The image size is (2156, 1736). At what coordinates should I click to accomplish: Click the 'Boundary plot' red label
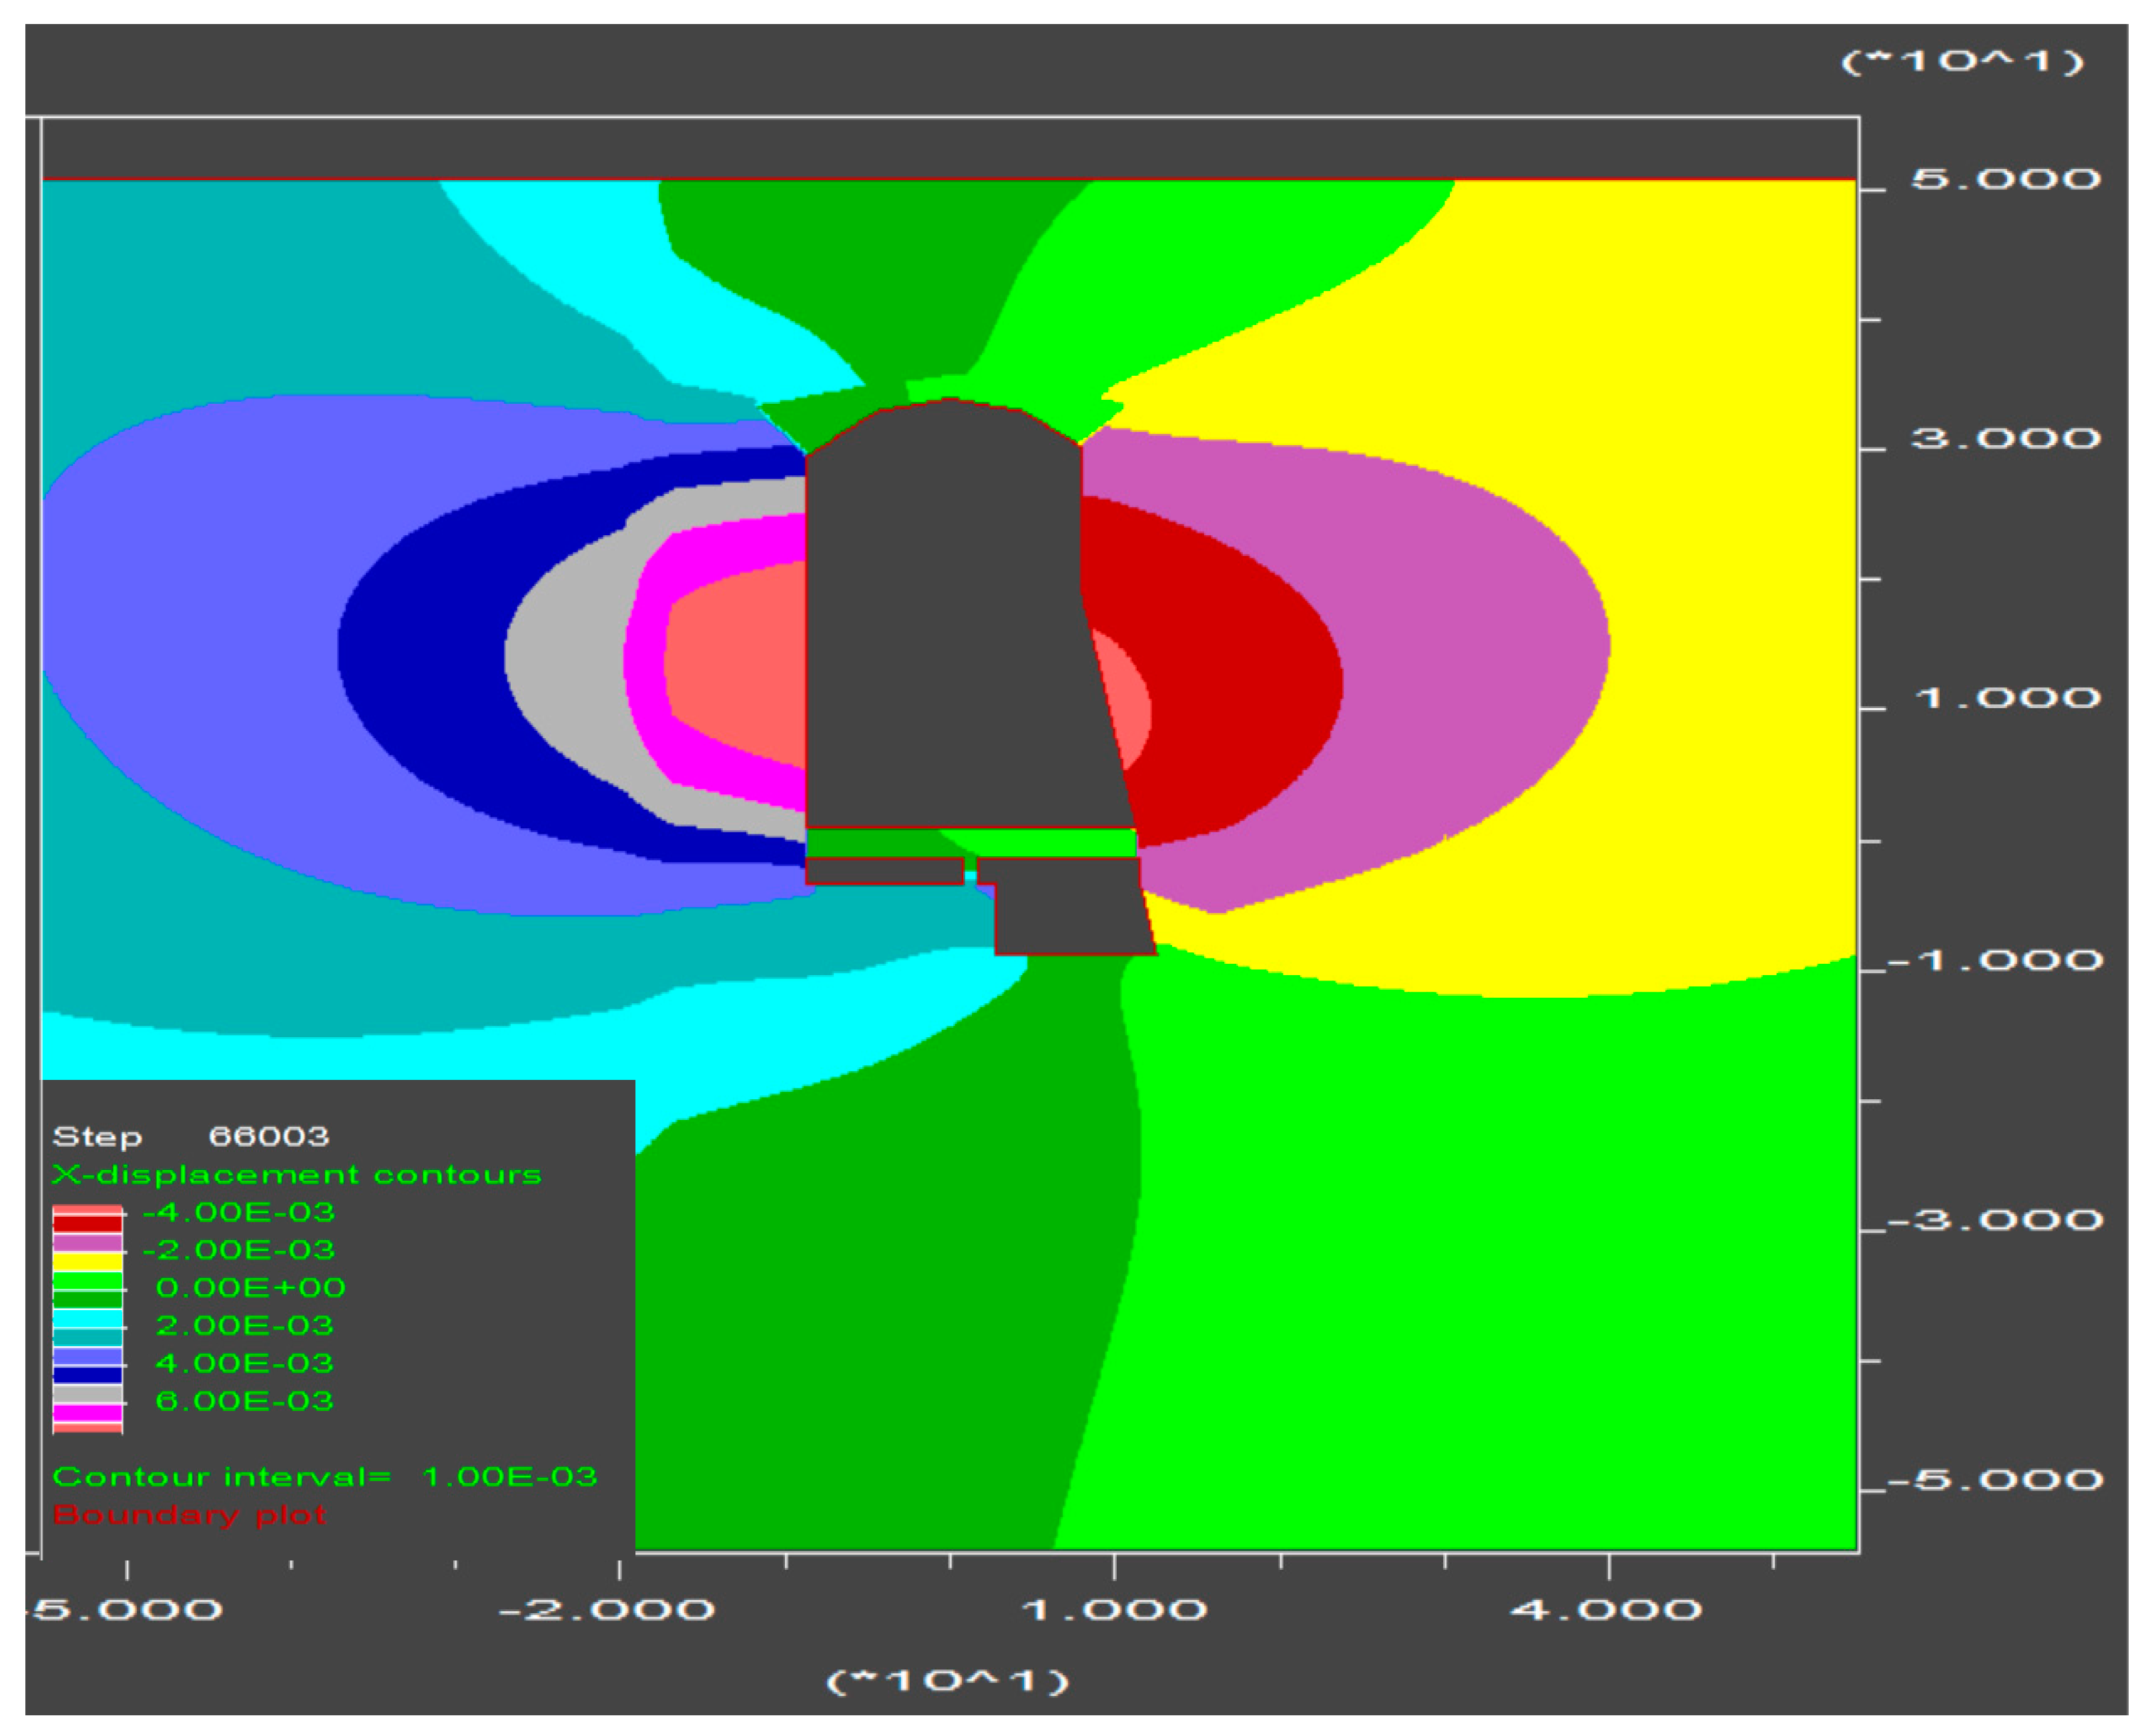click(189, 1514)
